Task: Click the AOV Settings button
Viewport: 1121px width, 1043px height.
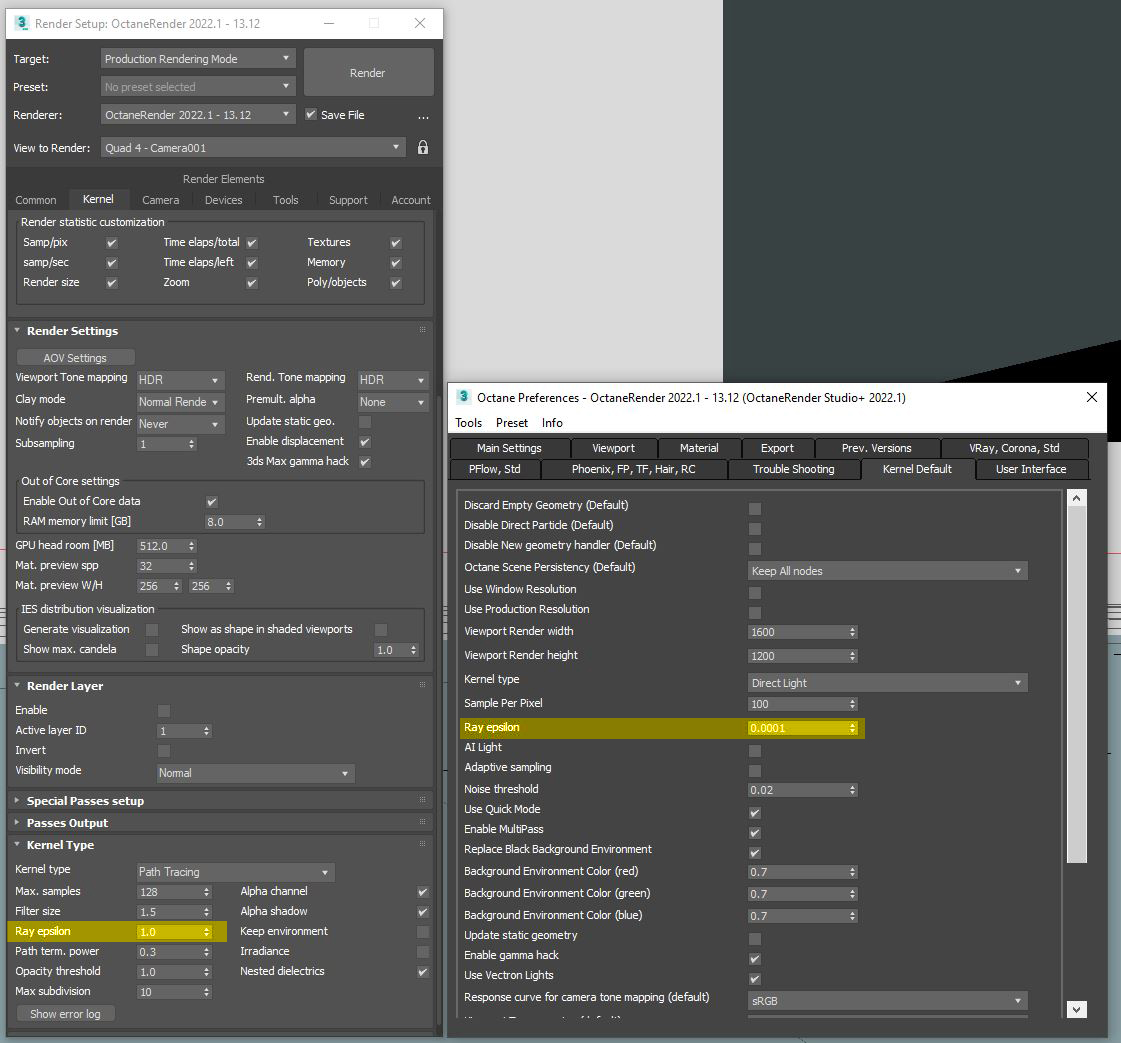Action: [75, 357]
